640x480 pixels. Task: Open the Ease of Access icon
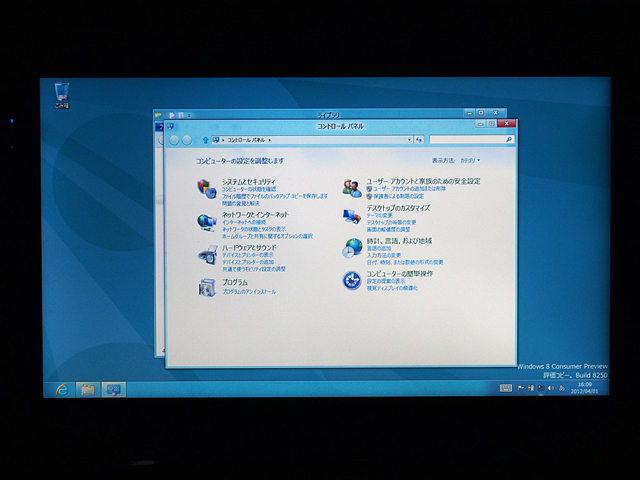(x=351, y=280)
